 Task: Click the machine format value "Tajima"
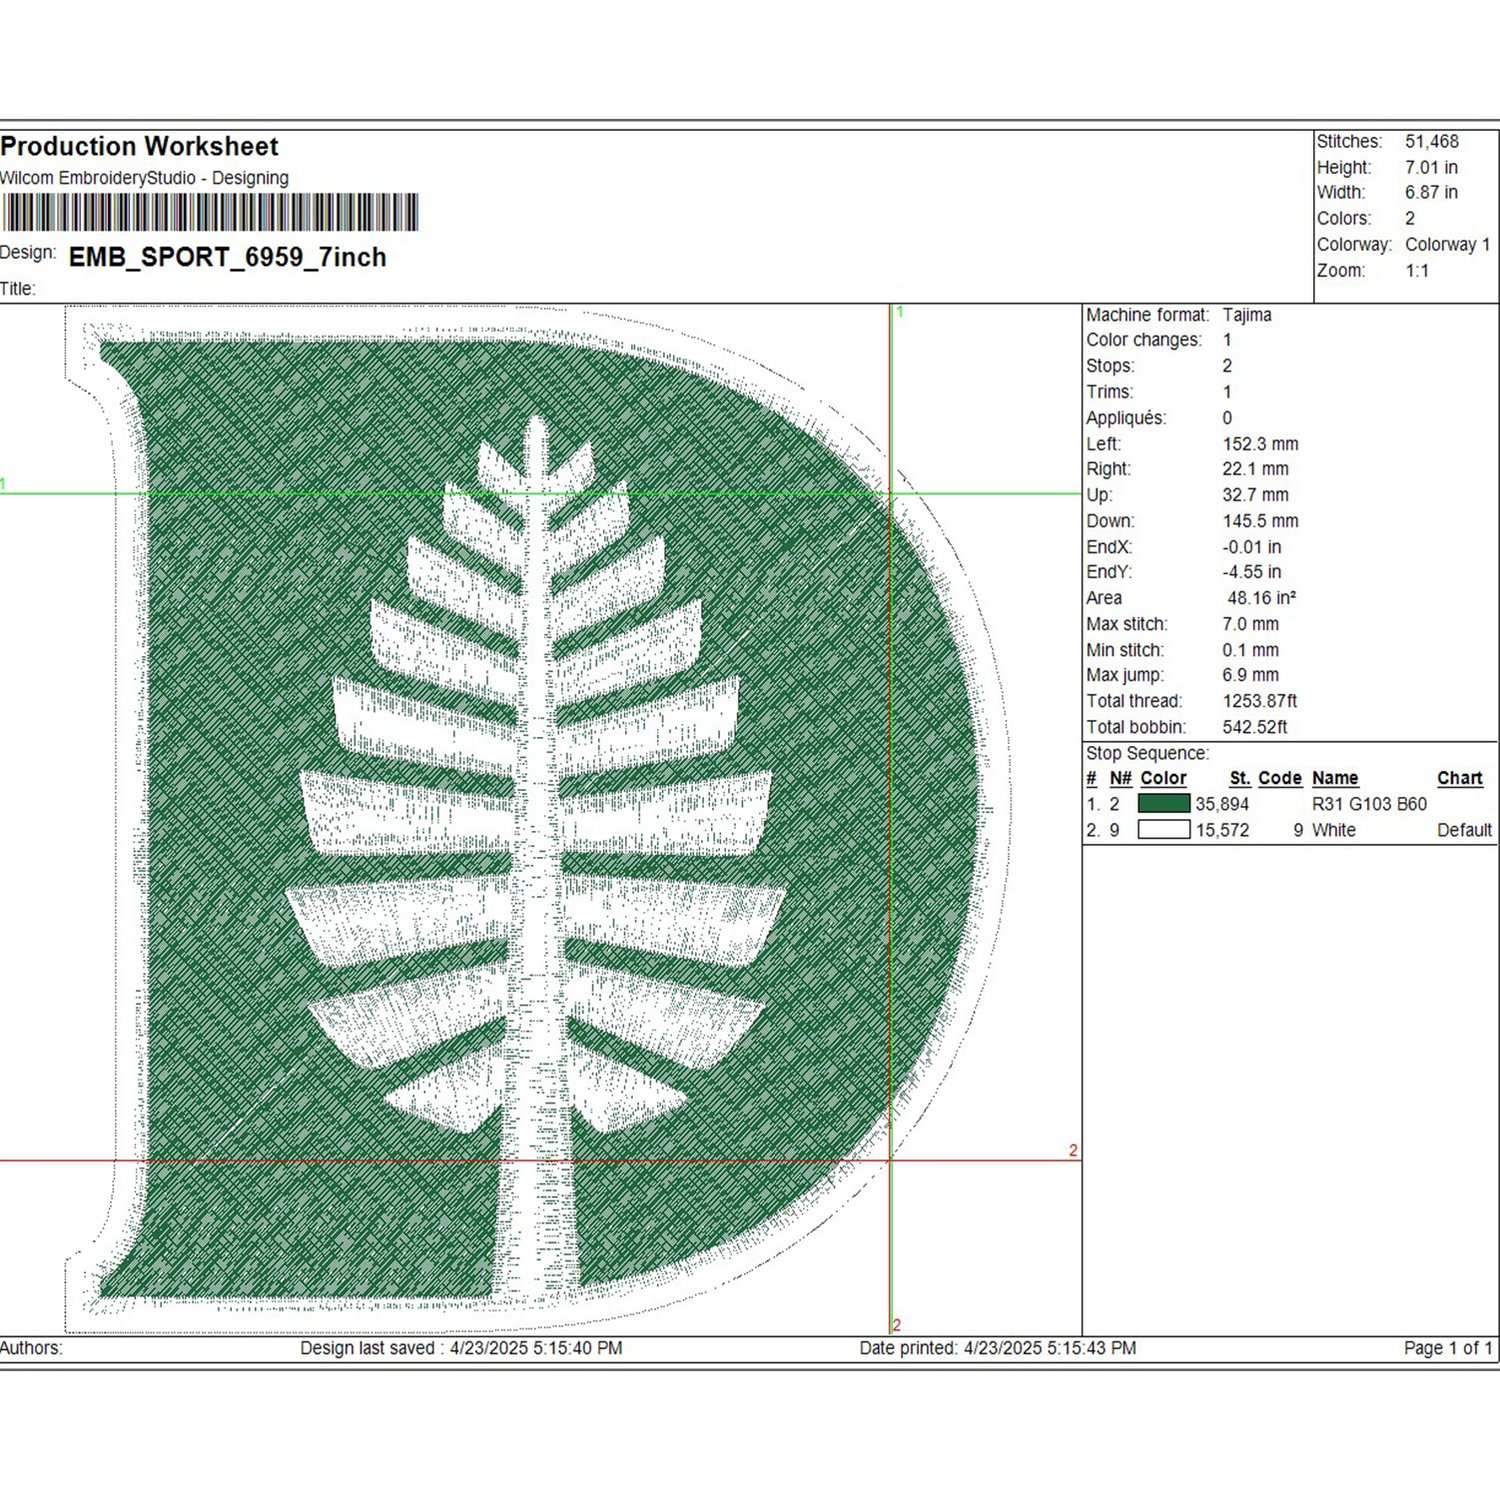click(x=1247, y=315)
